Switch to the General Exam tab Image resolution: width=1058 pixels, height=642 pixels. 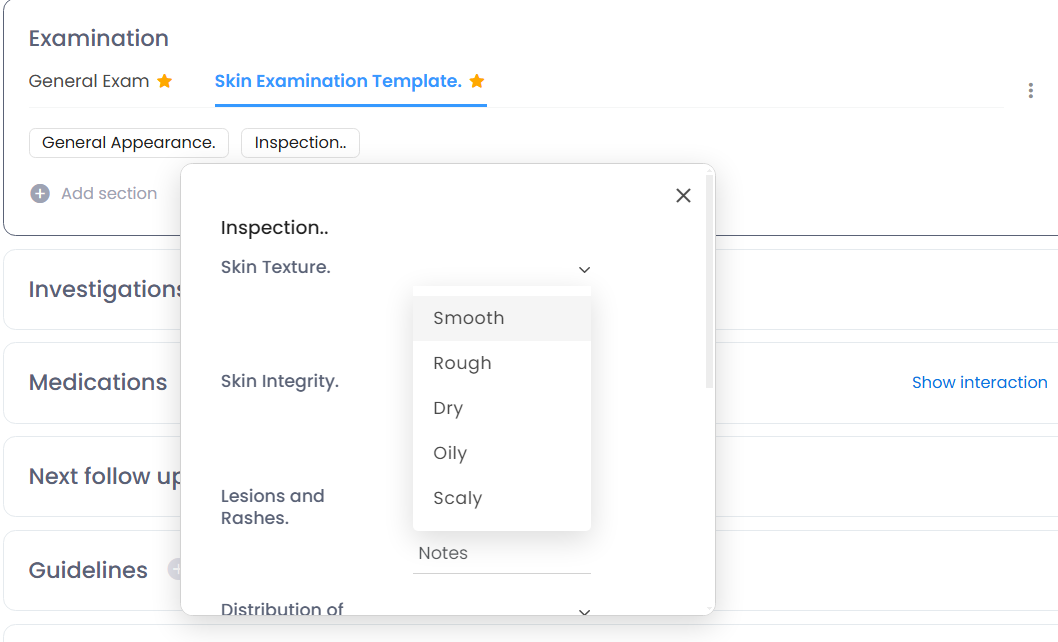[x=89, y=81]
